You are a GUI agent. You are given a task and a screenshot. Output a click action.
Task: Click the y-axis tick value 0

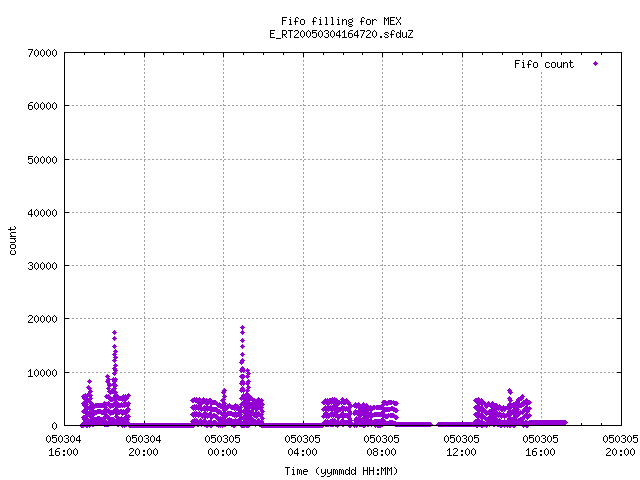pos(54,426)
